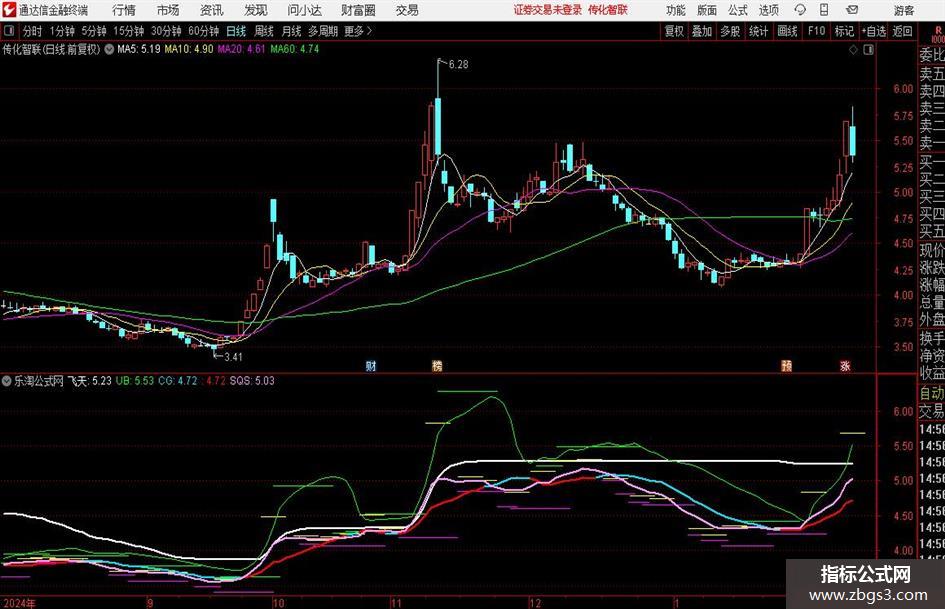Image resolution: width=945 pixels, height=609 pixels.
Task: Click the 榜 marker icon below the chart
Action: point(437,365)
